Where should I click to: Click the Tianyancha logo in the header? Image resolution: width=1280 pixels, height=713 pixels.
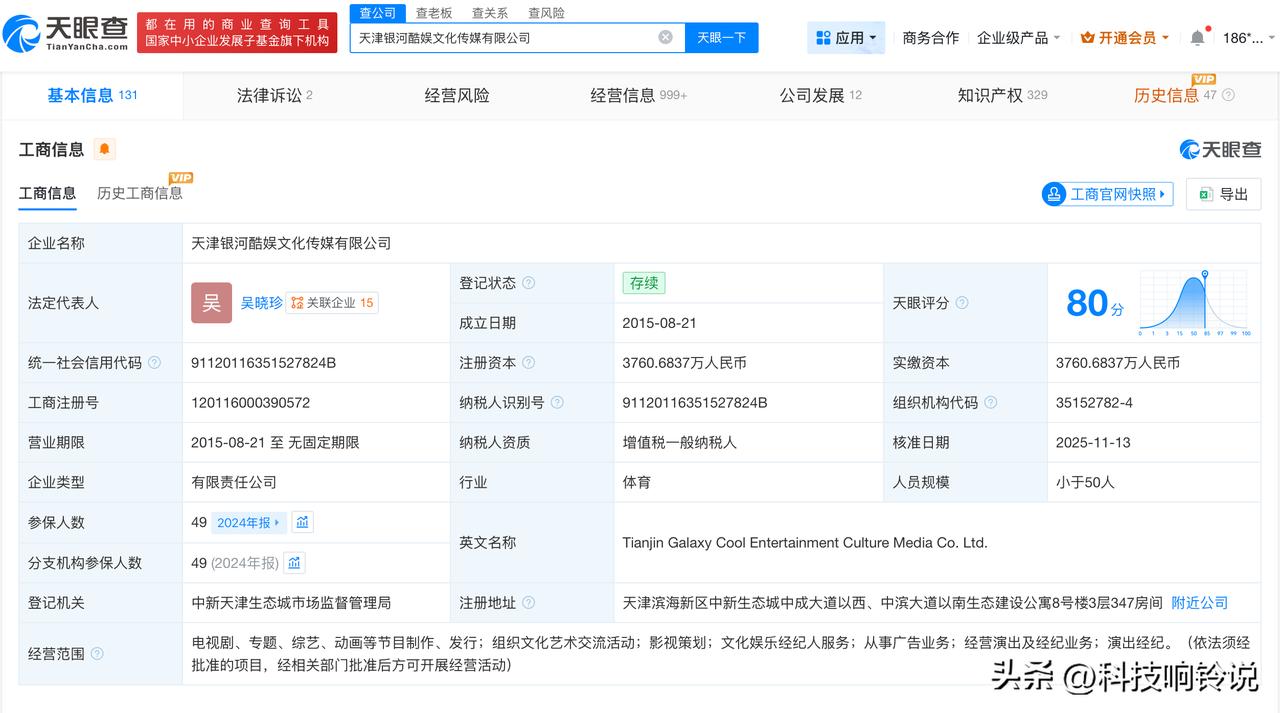point(66,33)
